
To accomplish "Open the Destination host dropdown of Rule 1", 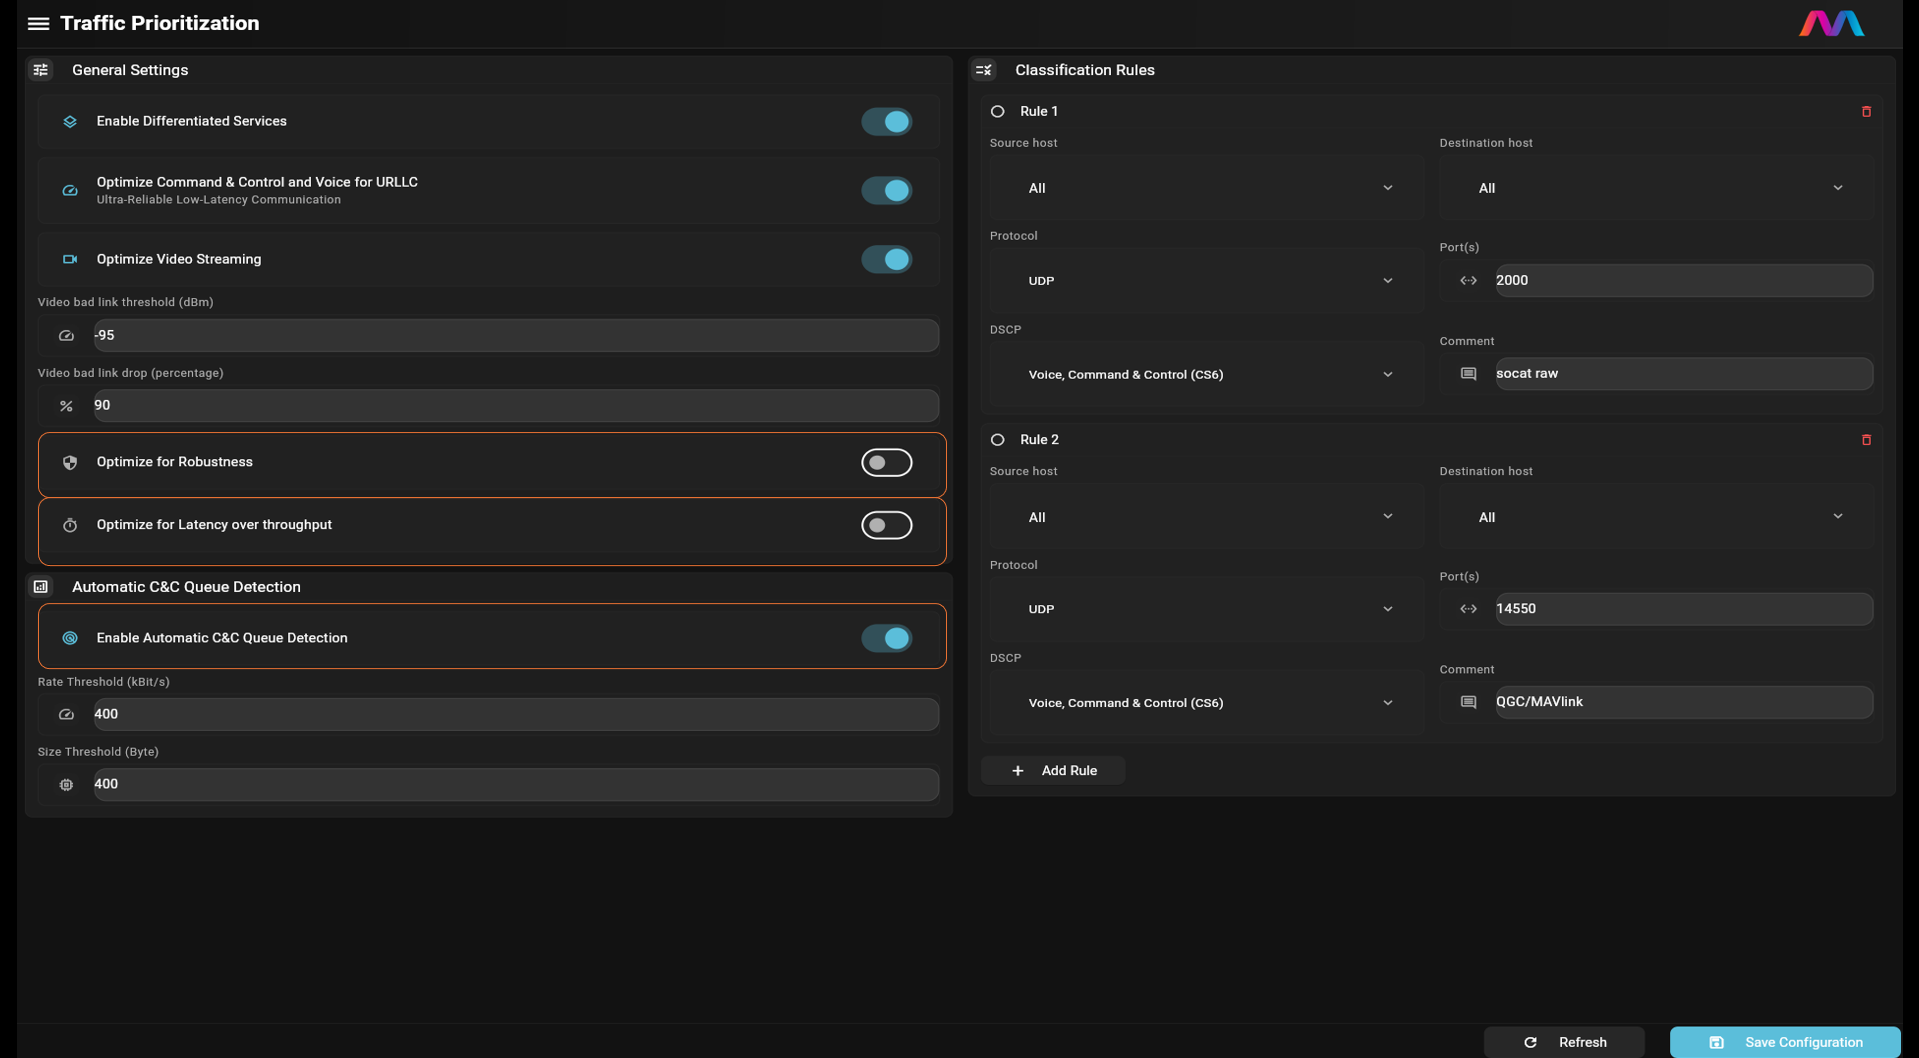I will (x=1654, y=188).
